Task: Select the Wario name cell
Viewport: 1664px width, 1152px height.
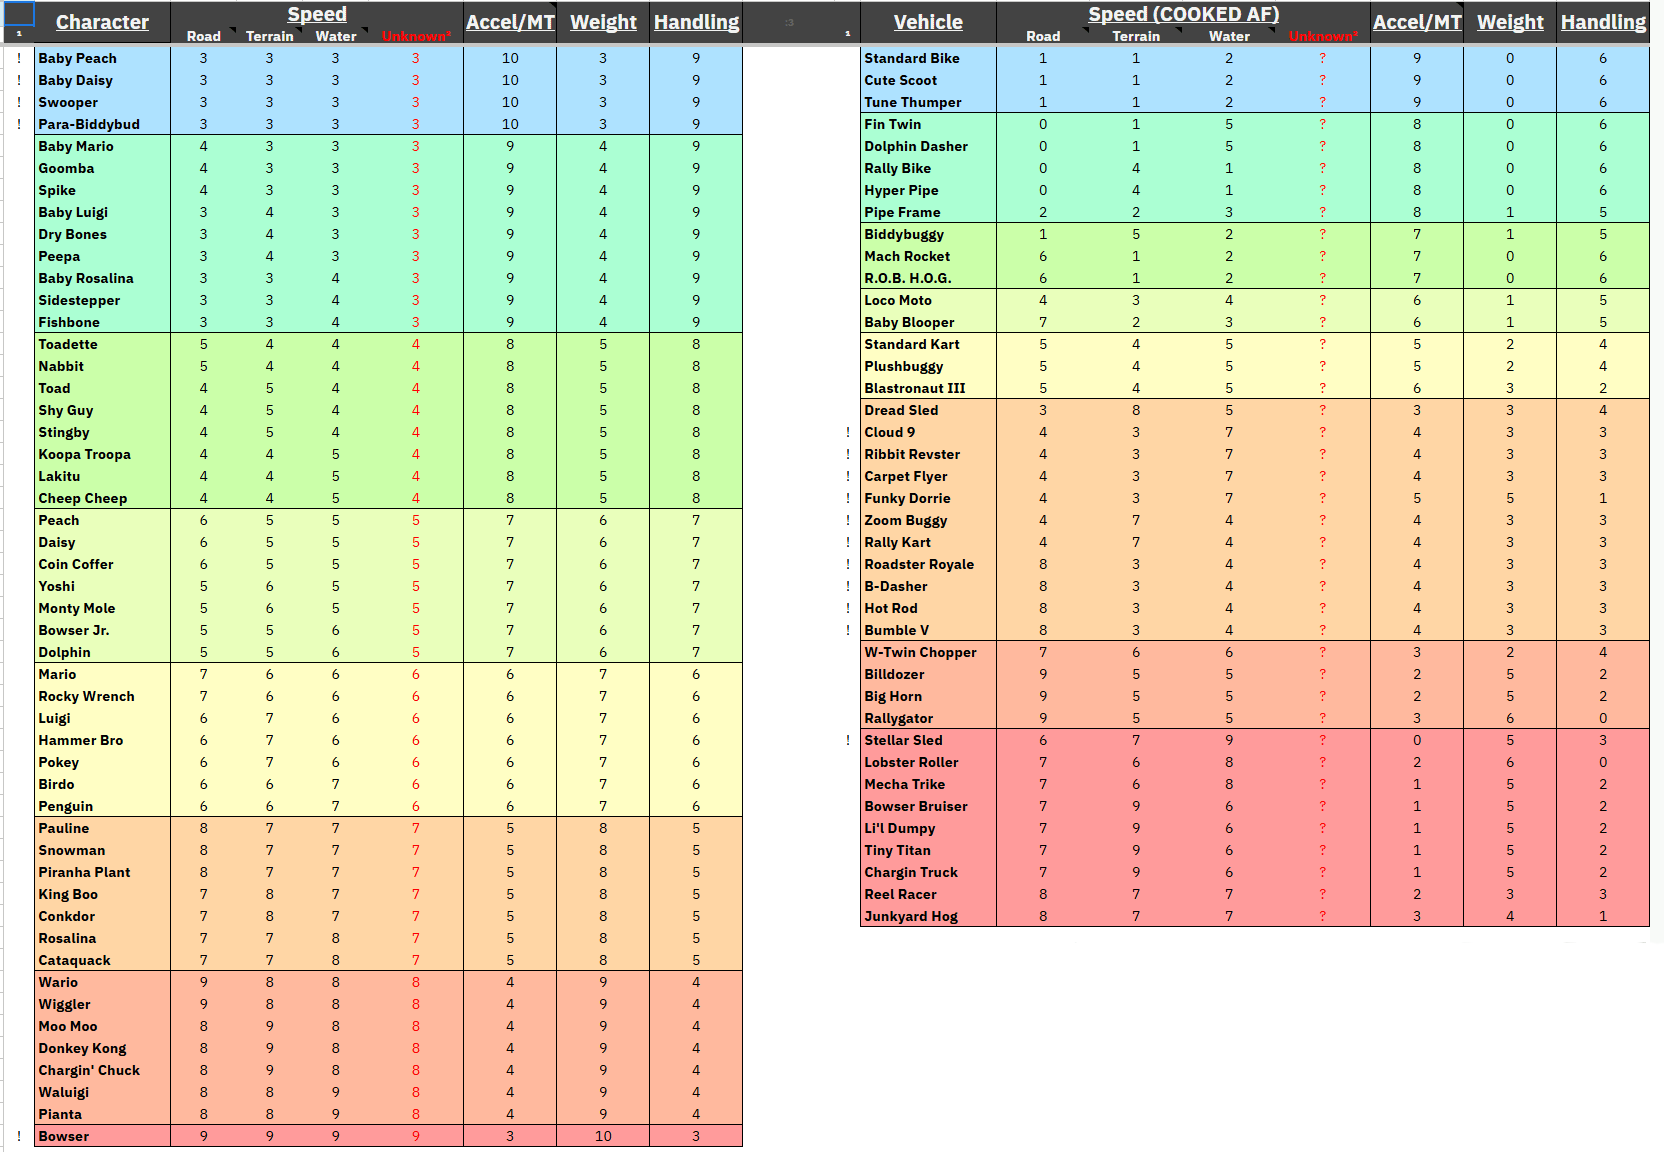Action: click(102, 982)
